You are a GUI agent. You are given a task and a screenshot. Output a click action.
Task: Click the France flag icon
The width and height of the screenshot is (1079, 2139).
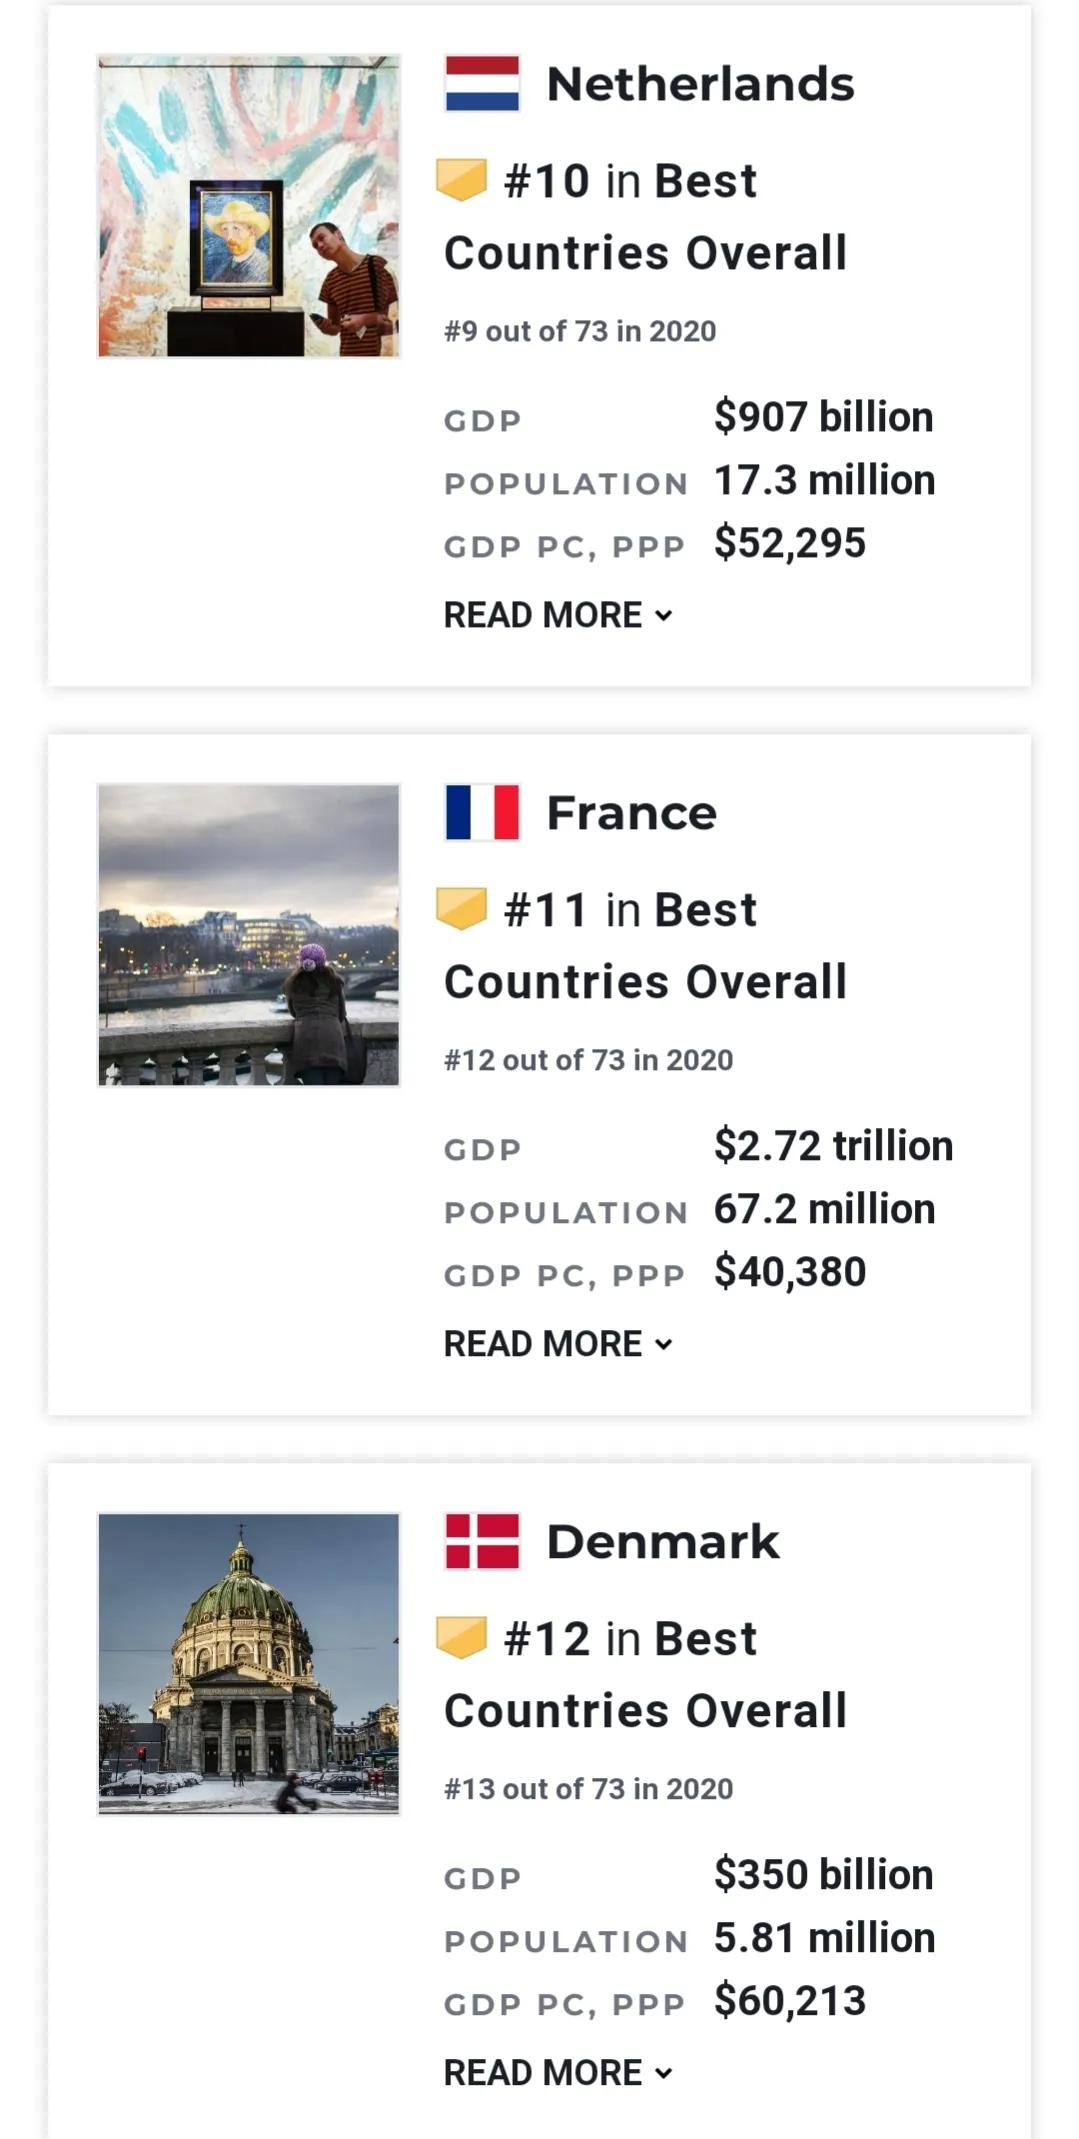click(x=482, y=812)
